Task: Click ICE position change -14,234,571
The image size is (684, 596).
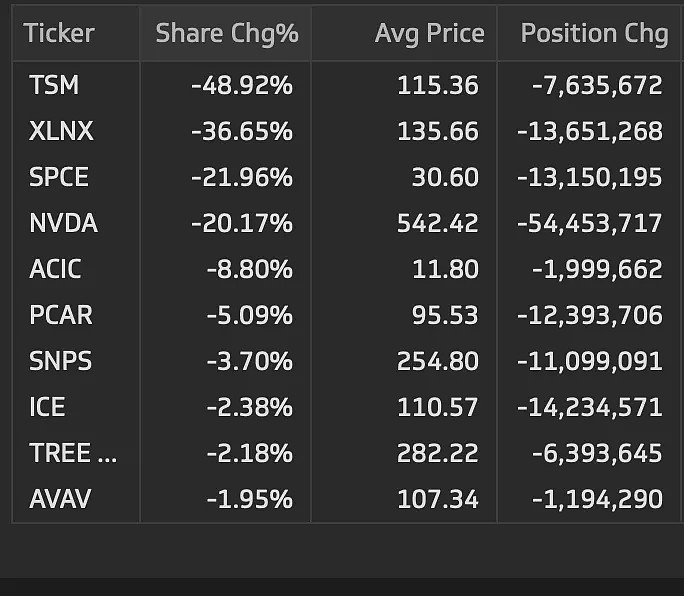Action: pos(590,408)
